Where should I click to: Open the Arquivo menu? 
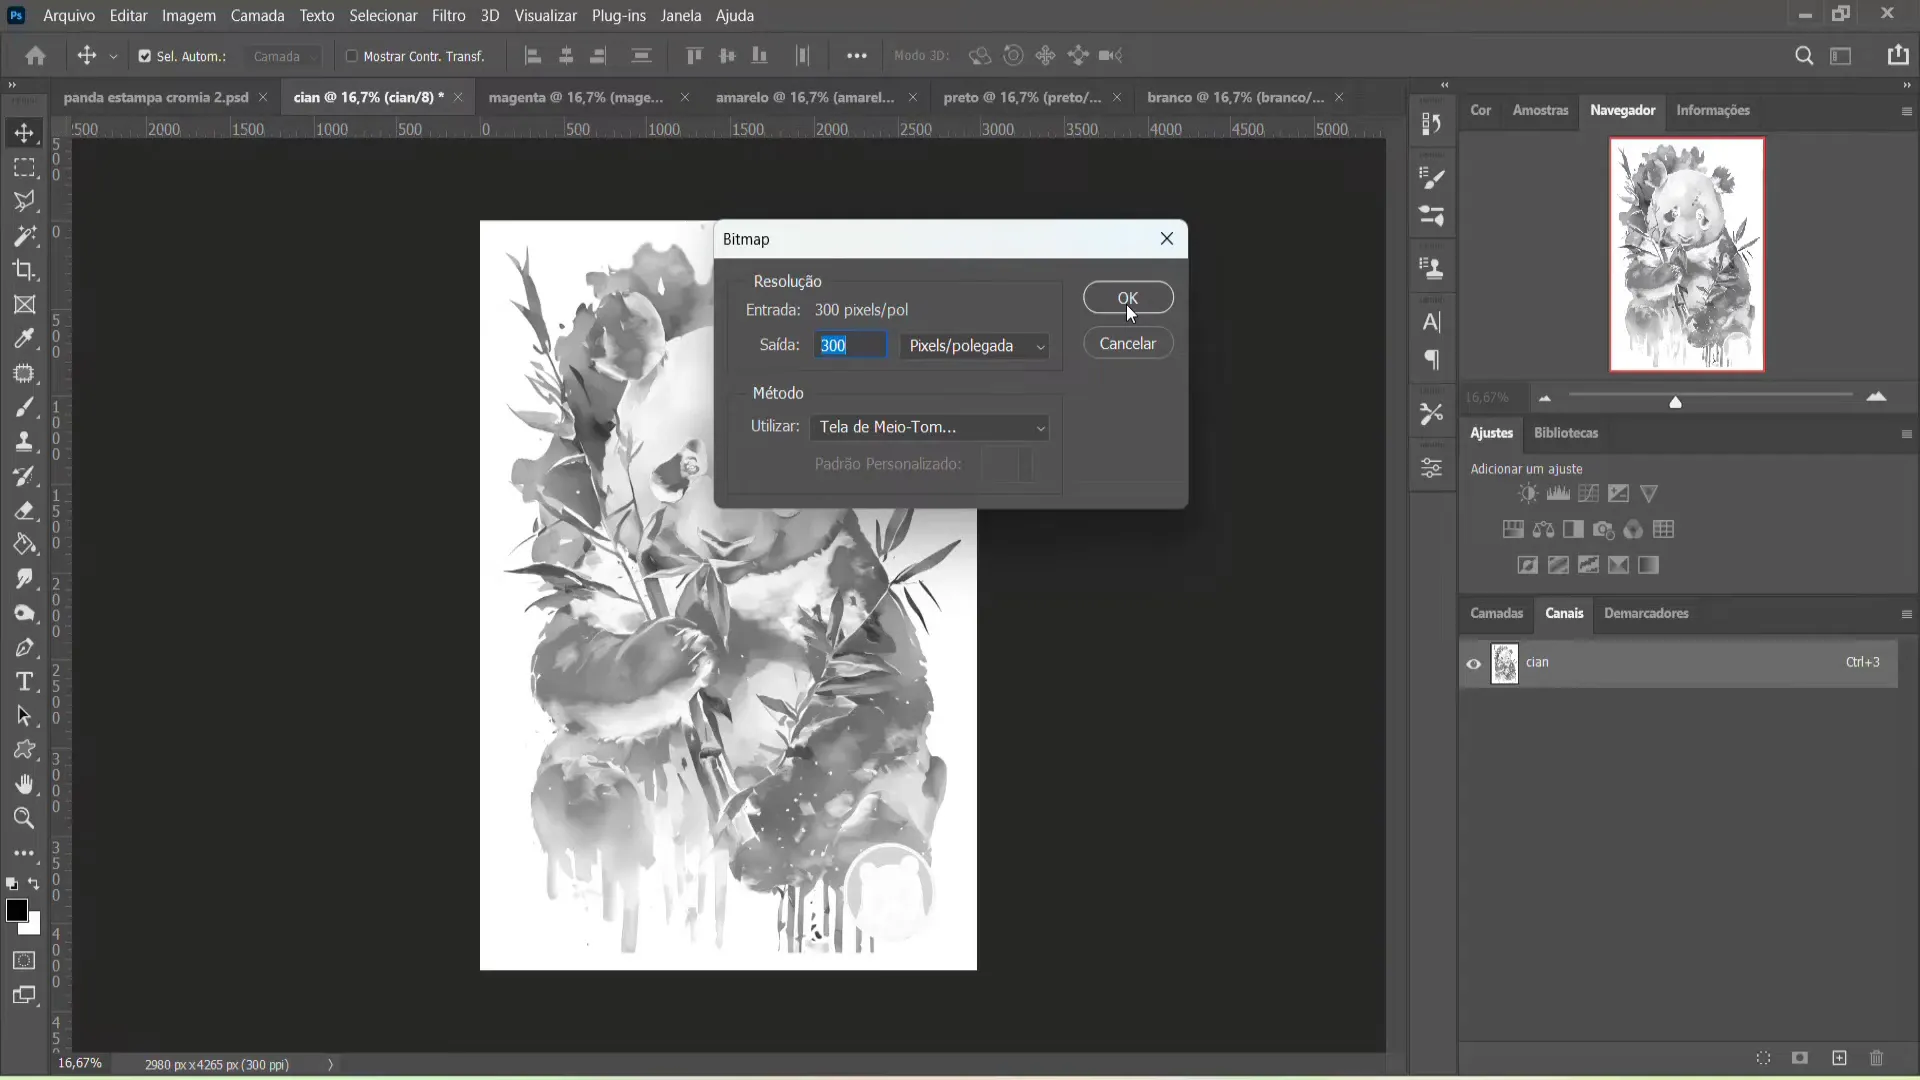[69, 16]
